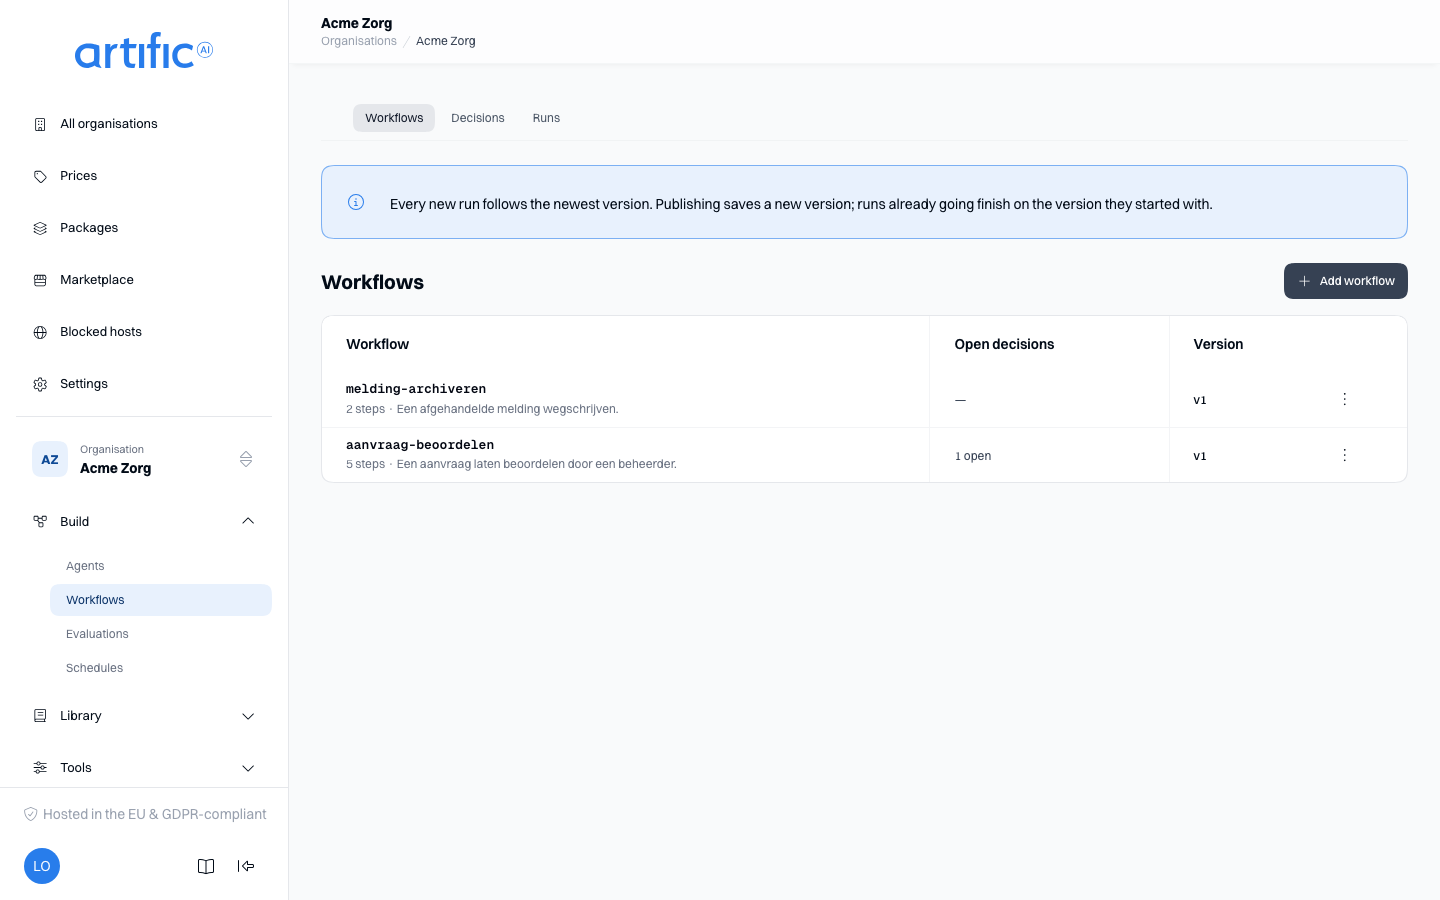The height and width of the screenshot is (900, 1440).
Task: Collapse the Build section chevron
Action: click(248, 521)
